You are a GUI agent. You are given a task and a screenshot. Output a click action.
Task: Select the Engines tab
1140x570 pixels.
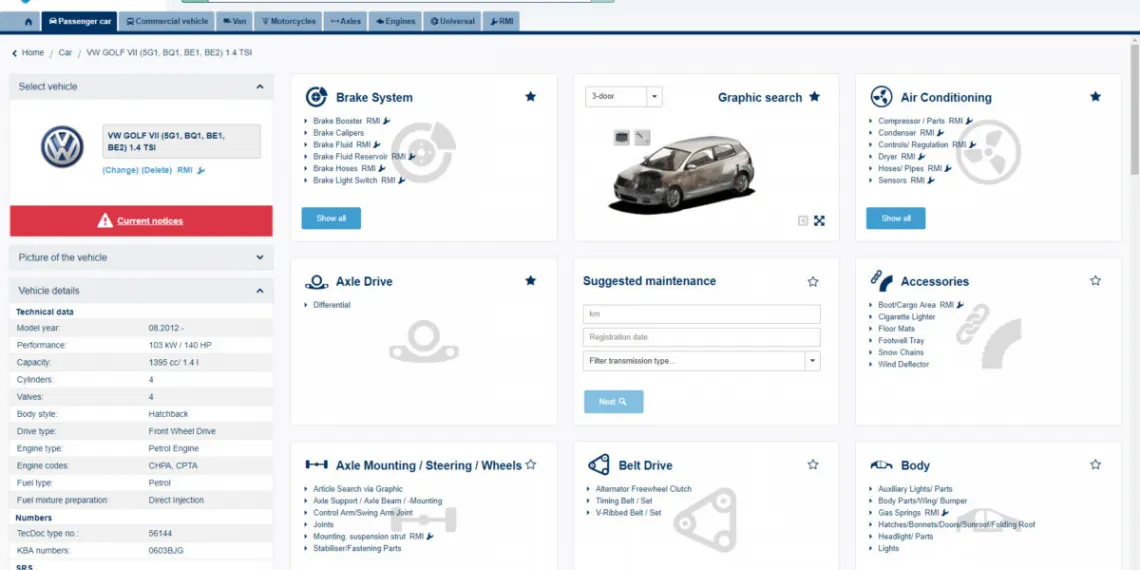point(396,22)
